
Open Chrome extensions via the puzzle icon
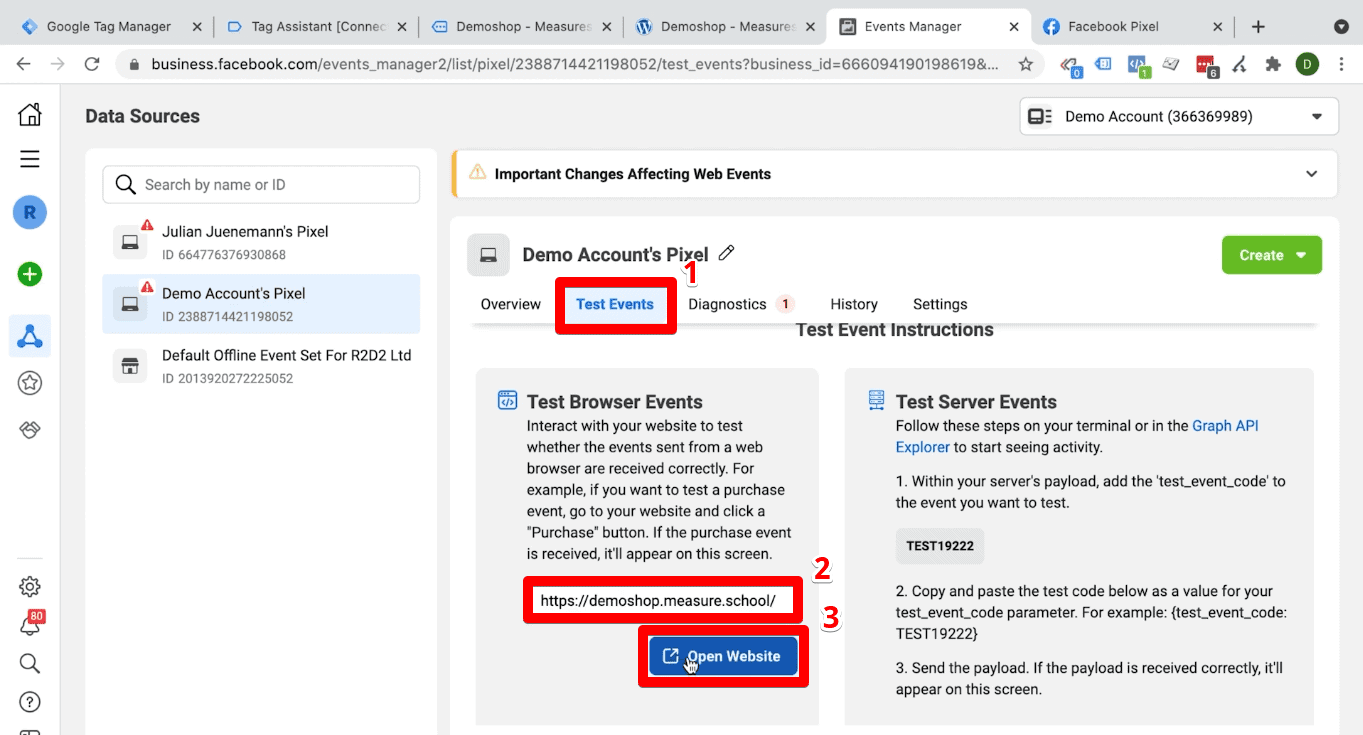pyautogui.click(x=1273, y=64)
